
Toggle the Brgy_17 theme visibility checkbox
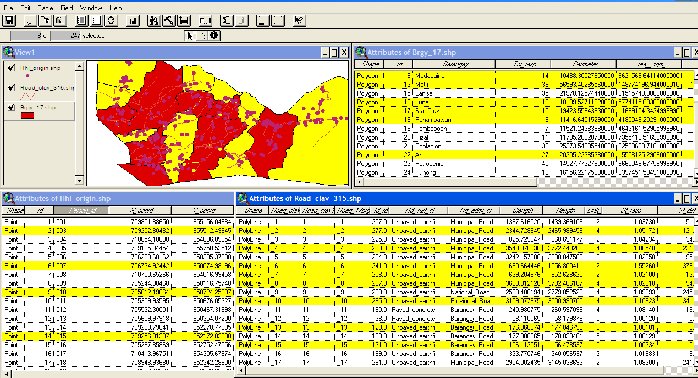point(12,107)
